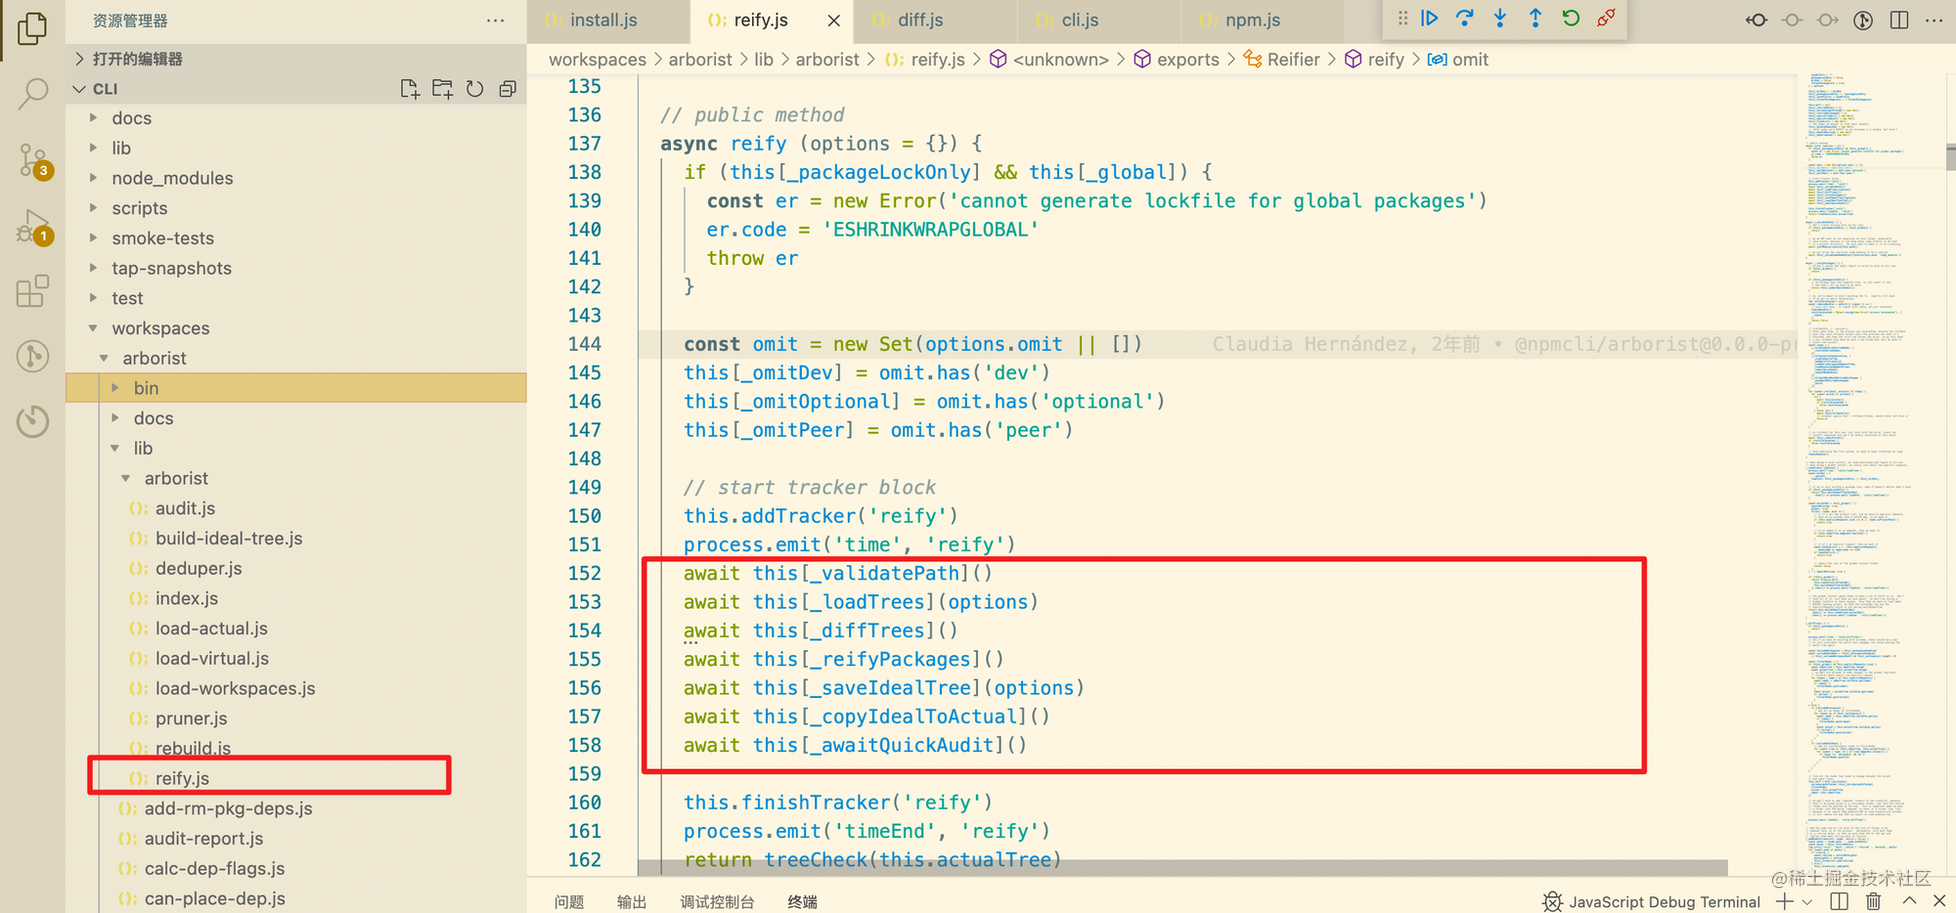Image resolution: width=1956 pixels, height=913 pixels.
Task: Open the Explorer view in activity bar
Action: click(32, 28)
